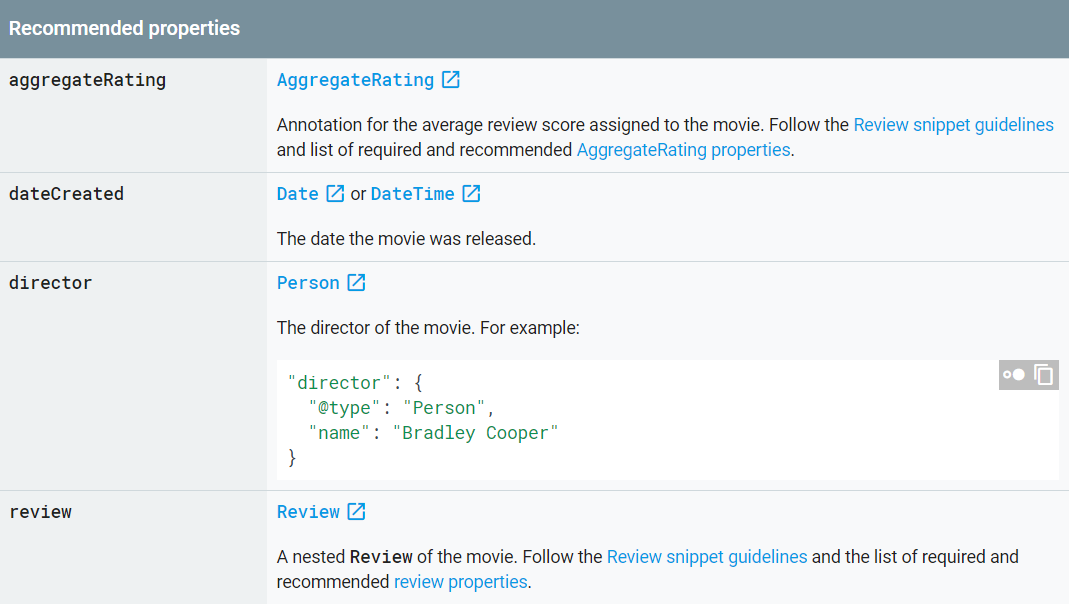The width and height of the screenshot is (1071, 604).
Task: Open the AggregateRating type link
Action: [355, 80]
